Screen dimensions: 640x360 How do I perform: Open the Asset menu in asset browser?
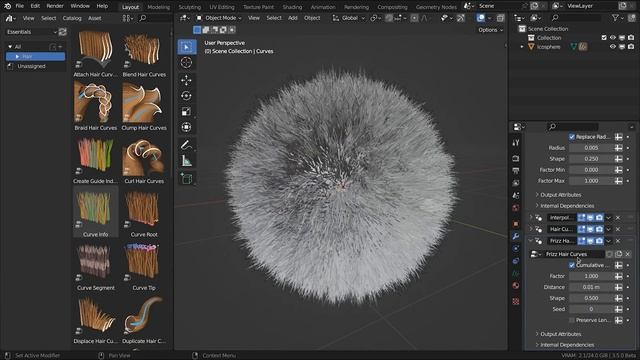click(95, 18)
